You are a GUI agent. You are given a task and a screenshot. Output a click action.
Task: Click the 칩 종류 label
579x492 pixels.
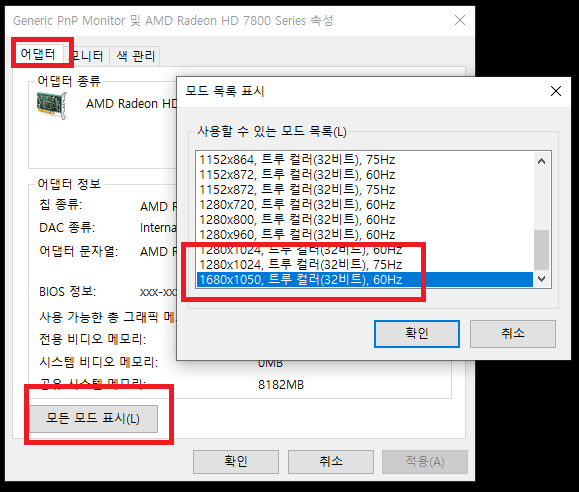coord(61,204)
